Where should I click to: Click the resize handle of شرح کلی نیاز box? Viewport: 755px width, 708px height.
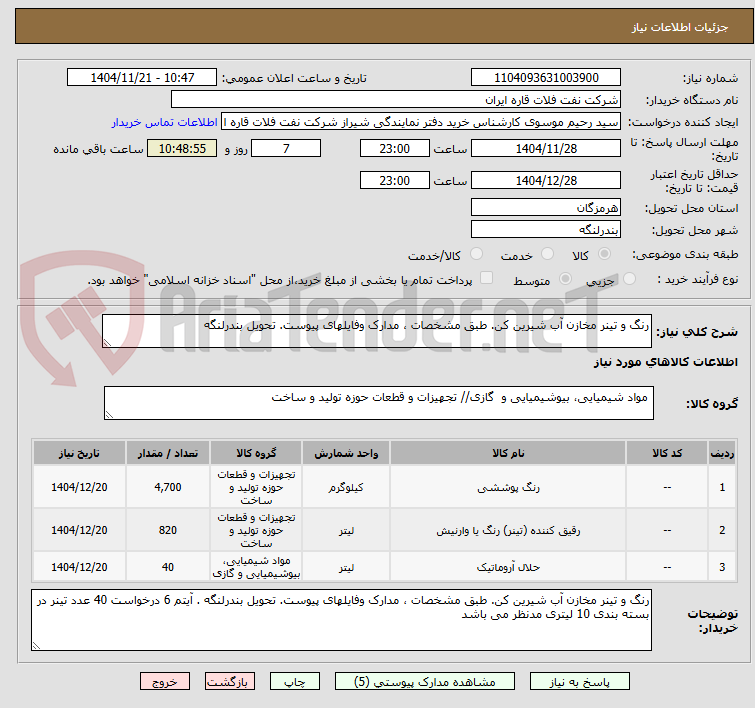(107, 342)
